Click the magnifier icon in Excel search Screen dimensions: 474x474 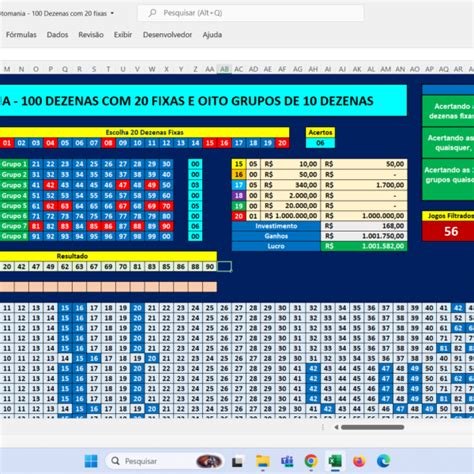153,13
